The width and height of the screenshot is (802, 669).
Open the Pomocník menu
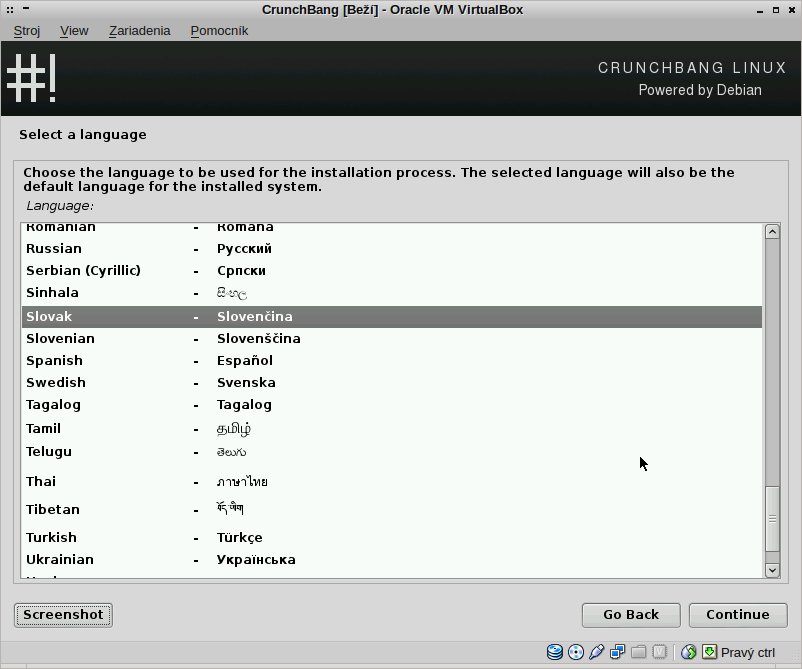(219, 31)
